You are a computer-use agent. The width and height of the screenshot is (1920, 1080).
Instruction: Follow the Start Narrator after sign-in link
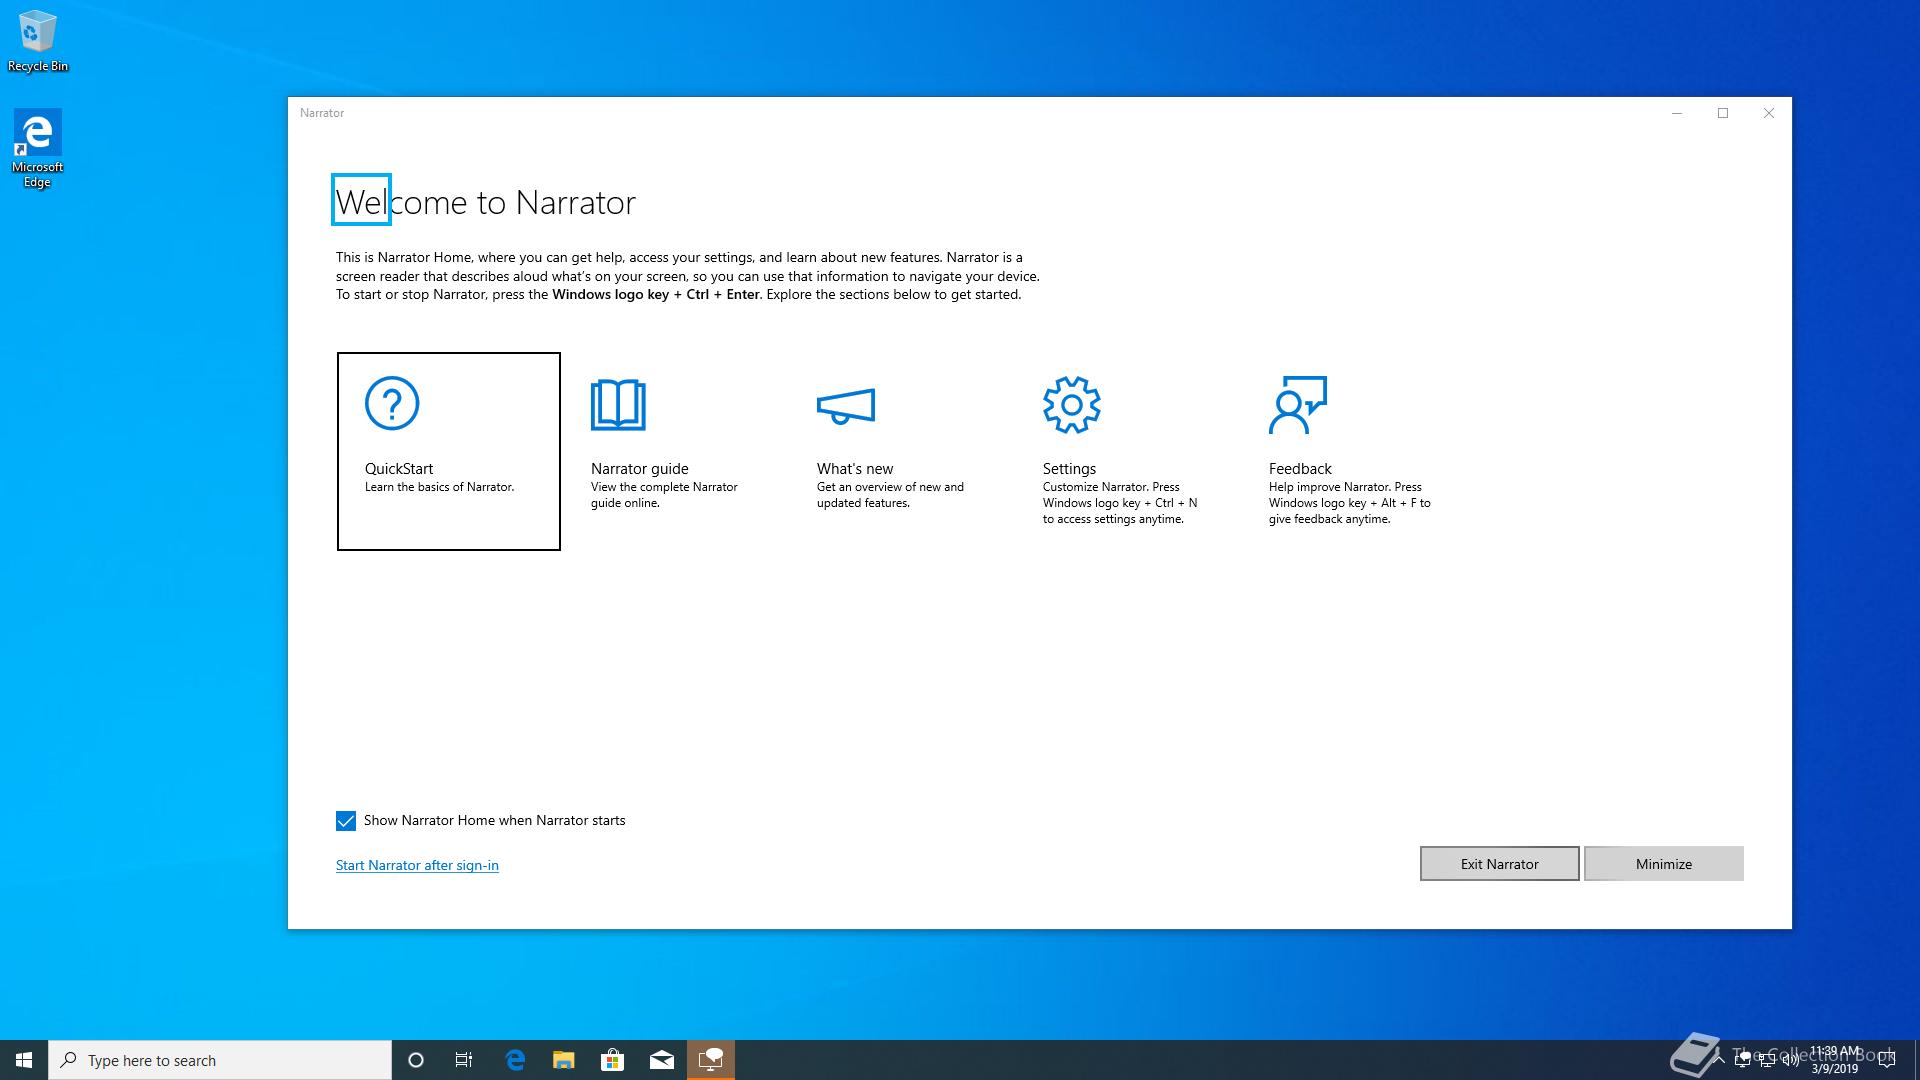pos(417,865)
